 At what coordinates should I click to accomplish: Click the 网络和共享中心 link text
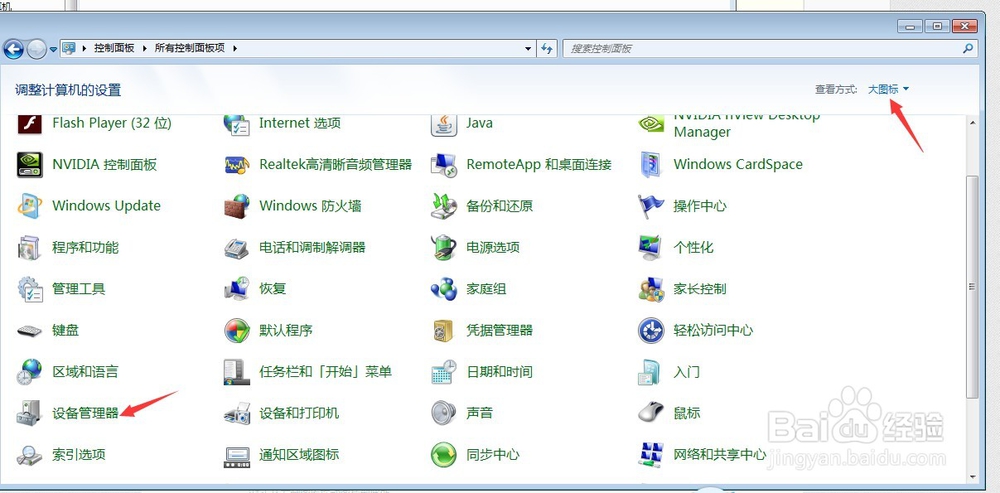point(720,455)
